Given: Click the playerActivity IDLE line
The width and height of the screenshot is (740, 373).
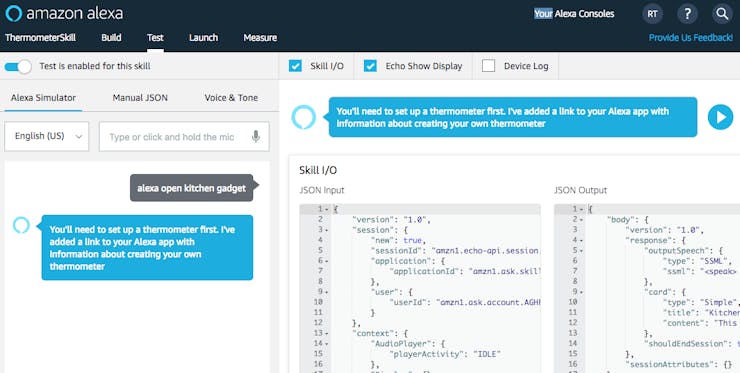Looking at the screenshot, I should (x=445, y=355).
